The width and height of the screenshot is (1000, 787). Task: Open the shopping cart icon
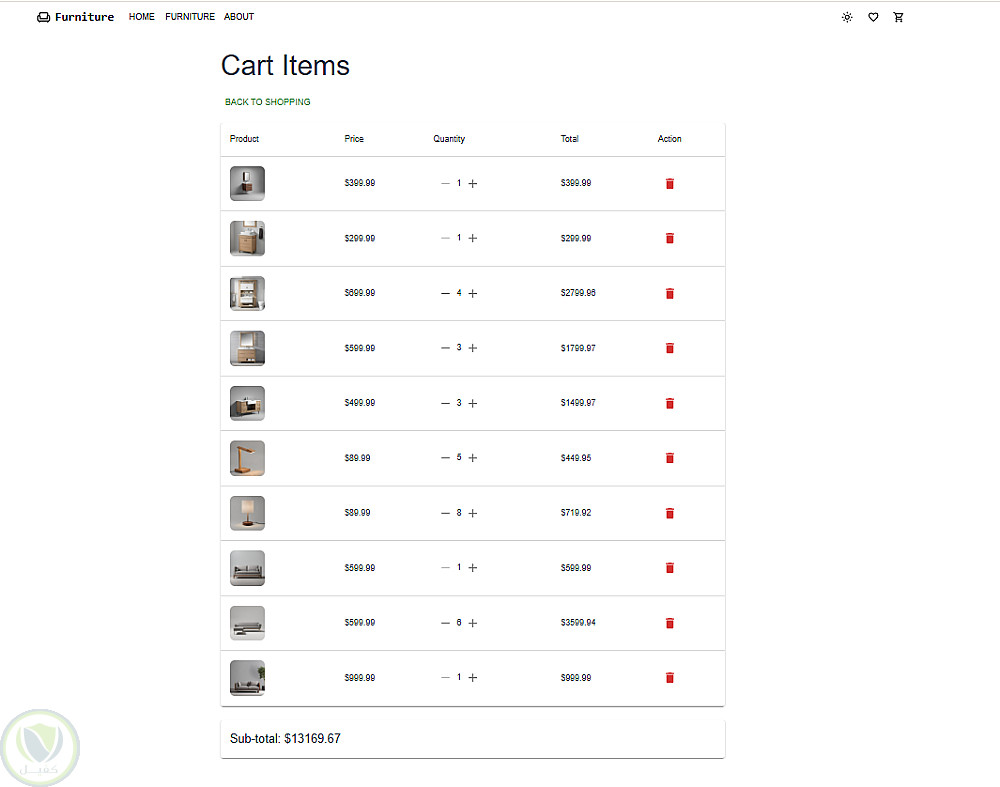point(898,17)
